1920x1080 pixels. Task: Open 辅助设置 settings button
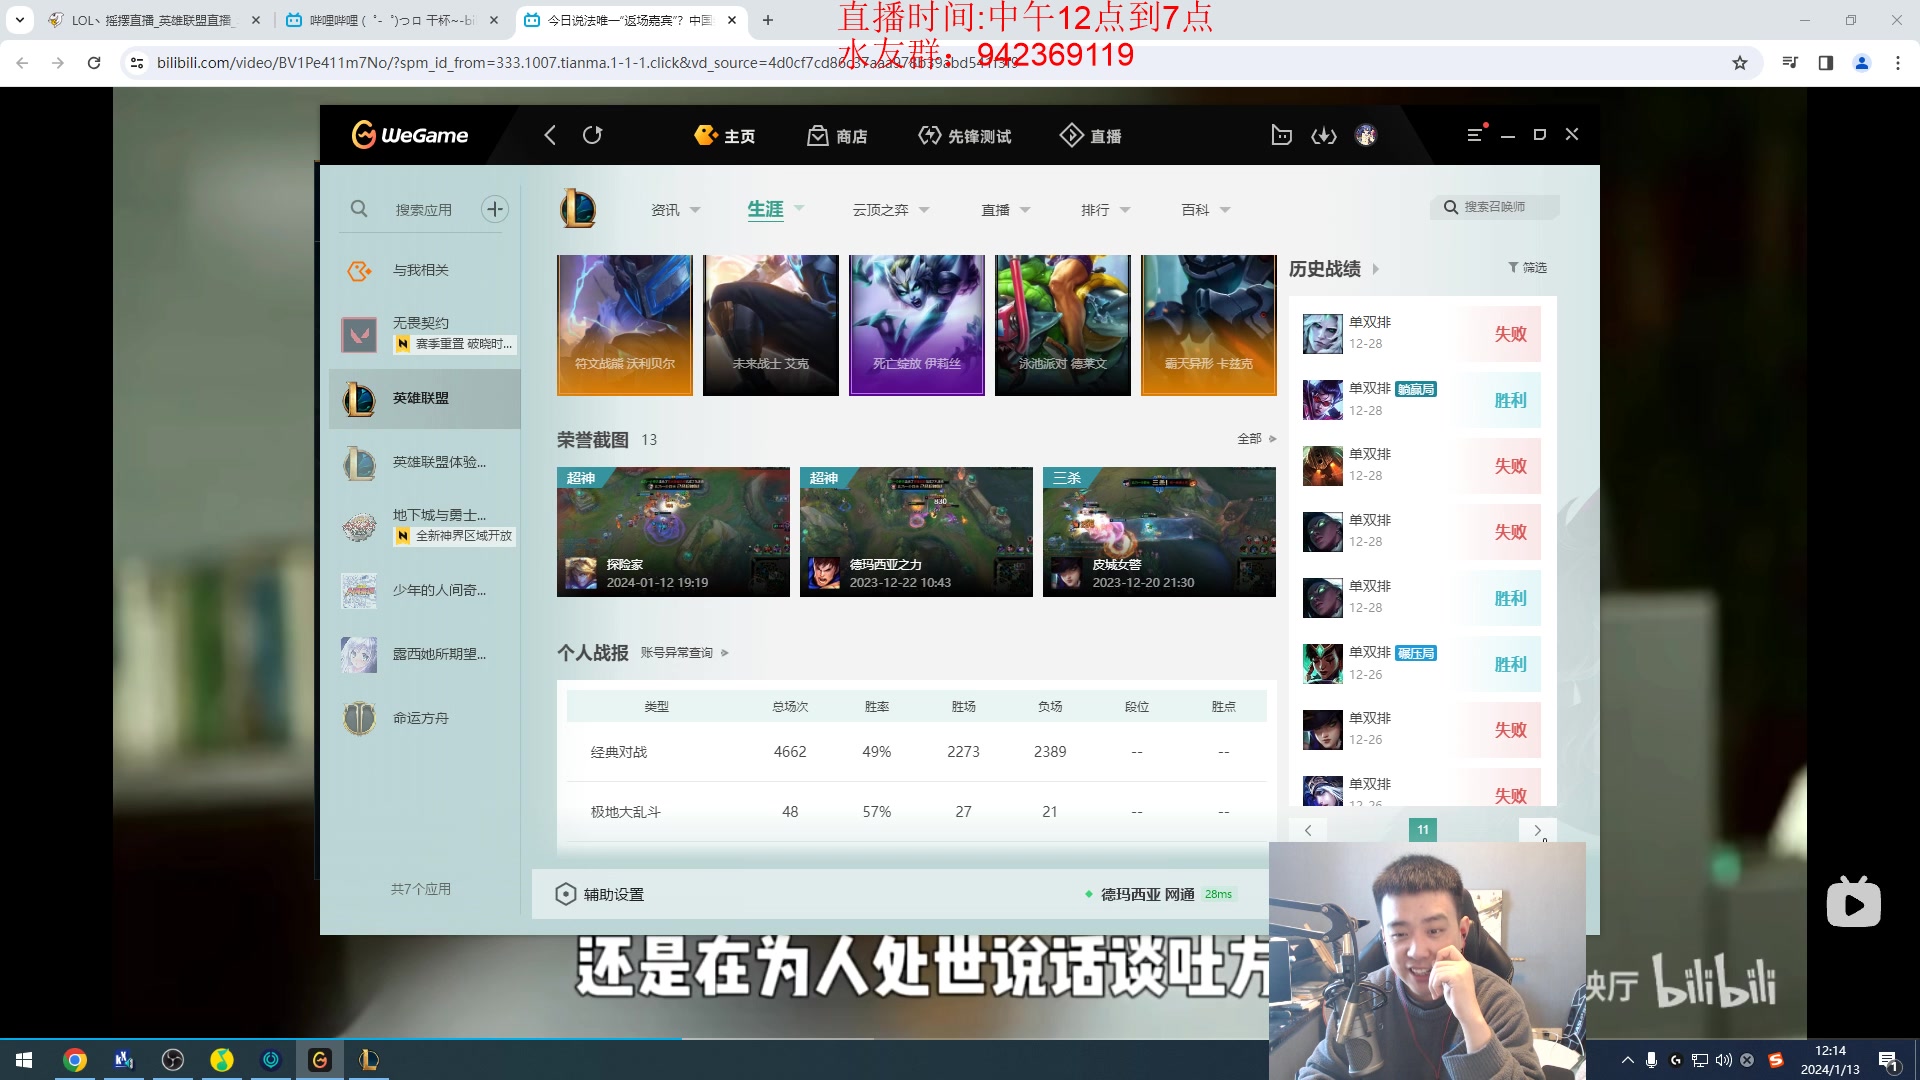coord(600,894)
